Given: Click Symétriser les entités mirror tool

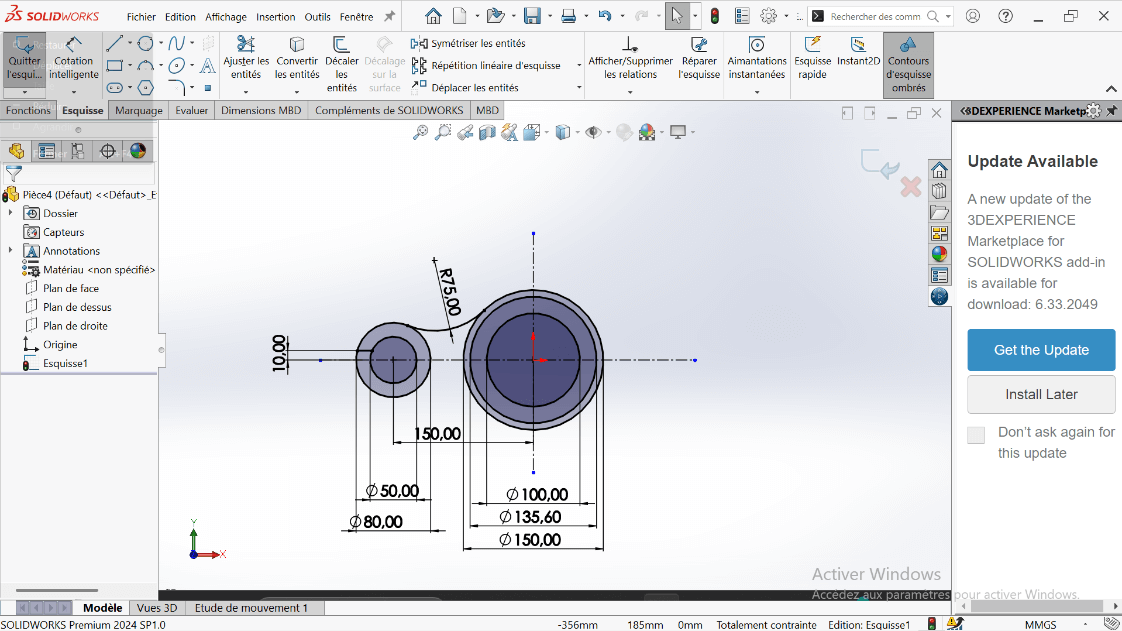Looking at the screenshot, I should click(x=468, y=43).
